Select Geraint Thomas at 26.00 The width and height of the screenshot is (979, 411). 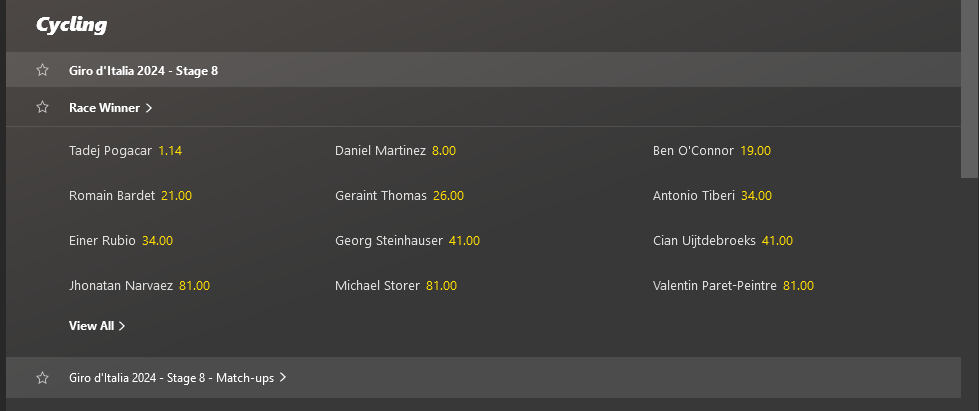[x=448, y=196]
